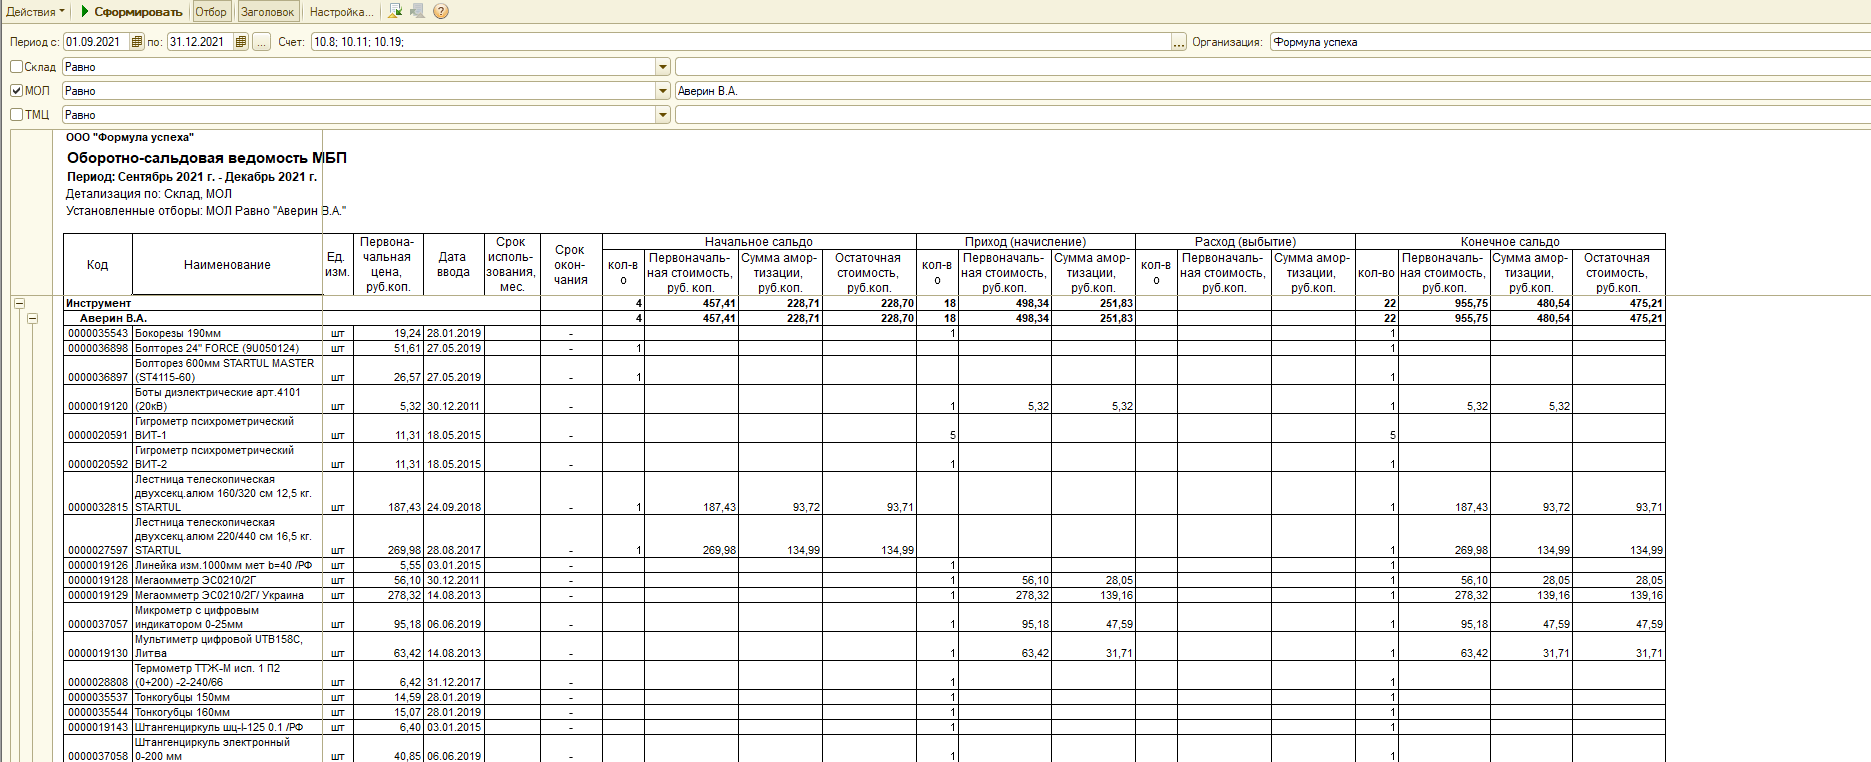This screenshot has width=1871, height=762.
Task: Open Настройка... report settings
Action: click(x=341, y=12)
